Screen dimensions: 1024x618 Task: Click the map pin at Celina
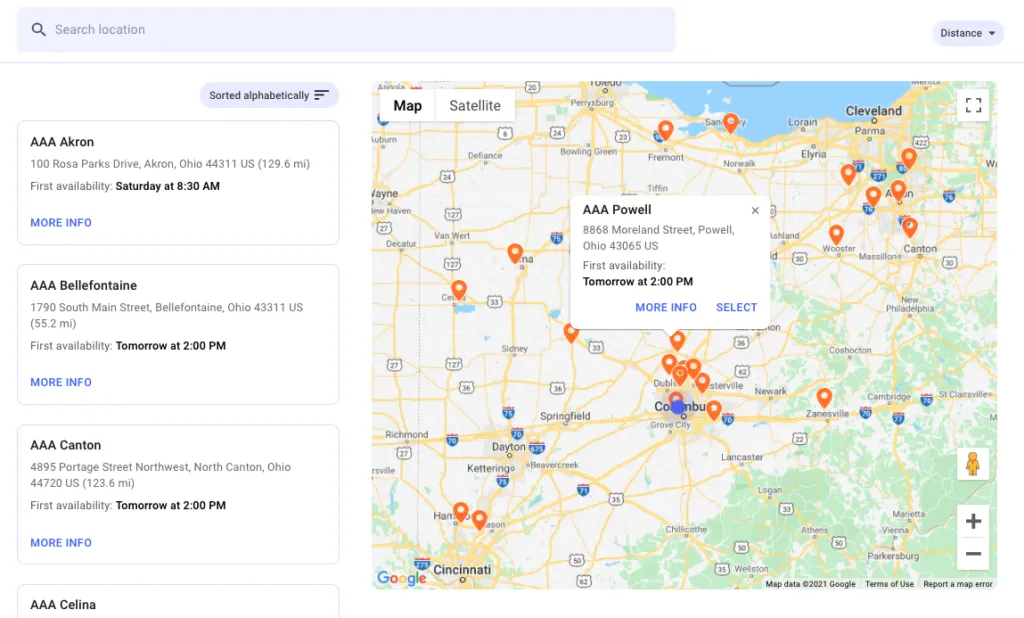[459, 289]
